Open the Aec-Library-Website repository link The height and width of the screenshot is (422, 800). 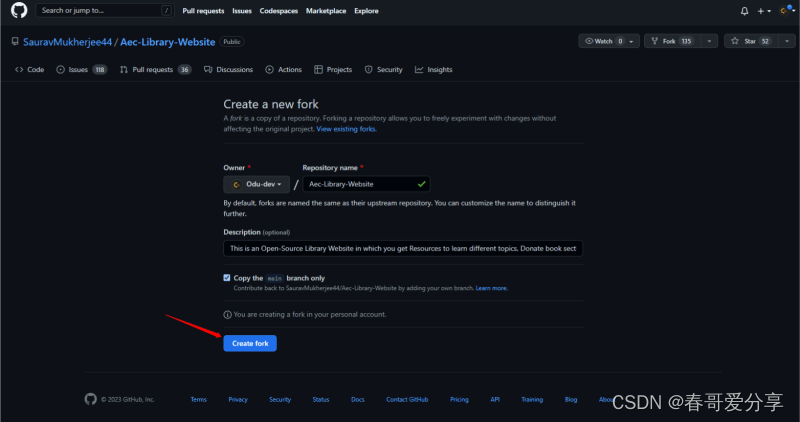pyautogui.click(x=167, y=42)
